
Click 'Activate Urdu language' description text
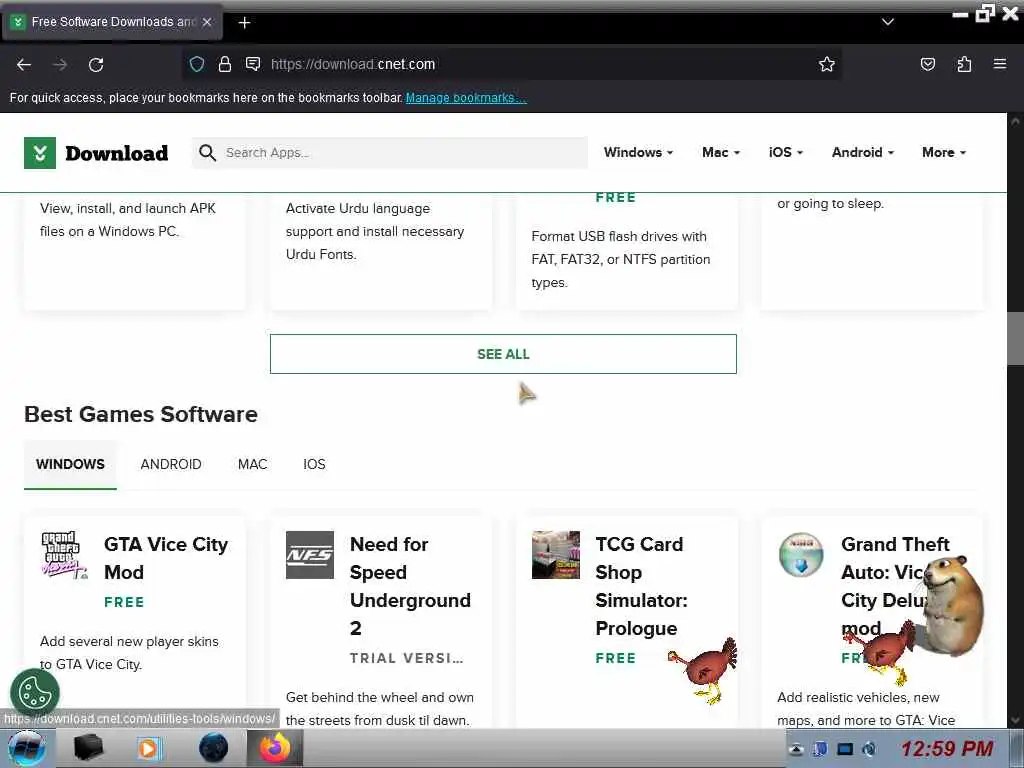tap(375, 231)
